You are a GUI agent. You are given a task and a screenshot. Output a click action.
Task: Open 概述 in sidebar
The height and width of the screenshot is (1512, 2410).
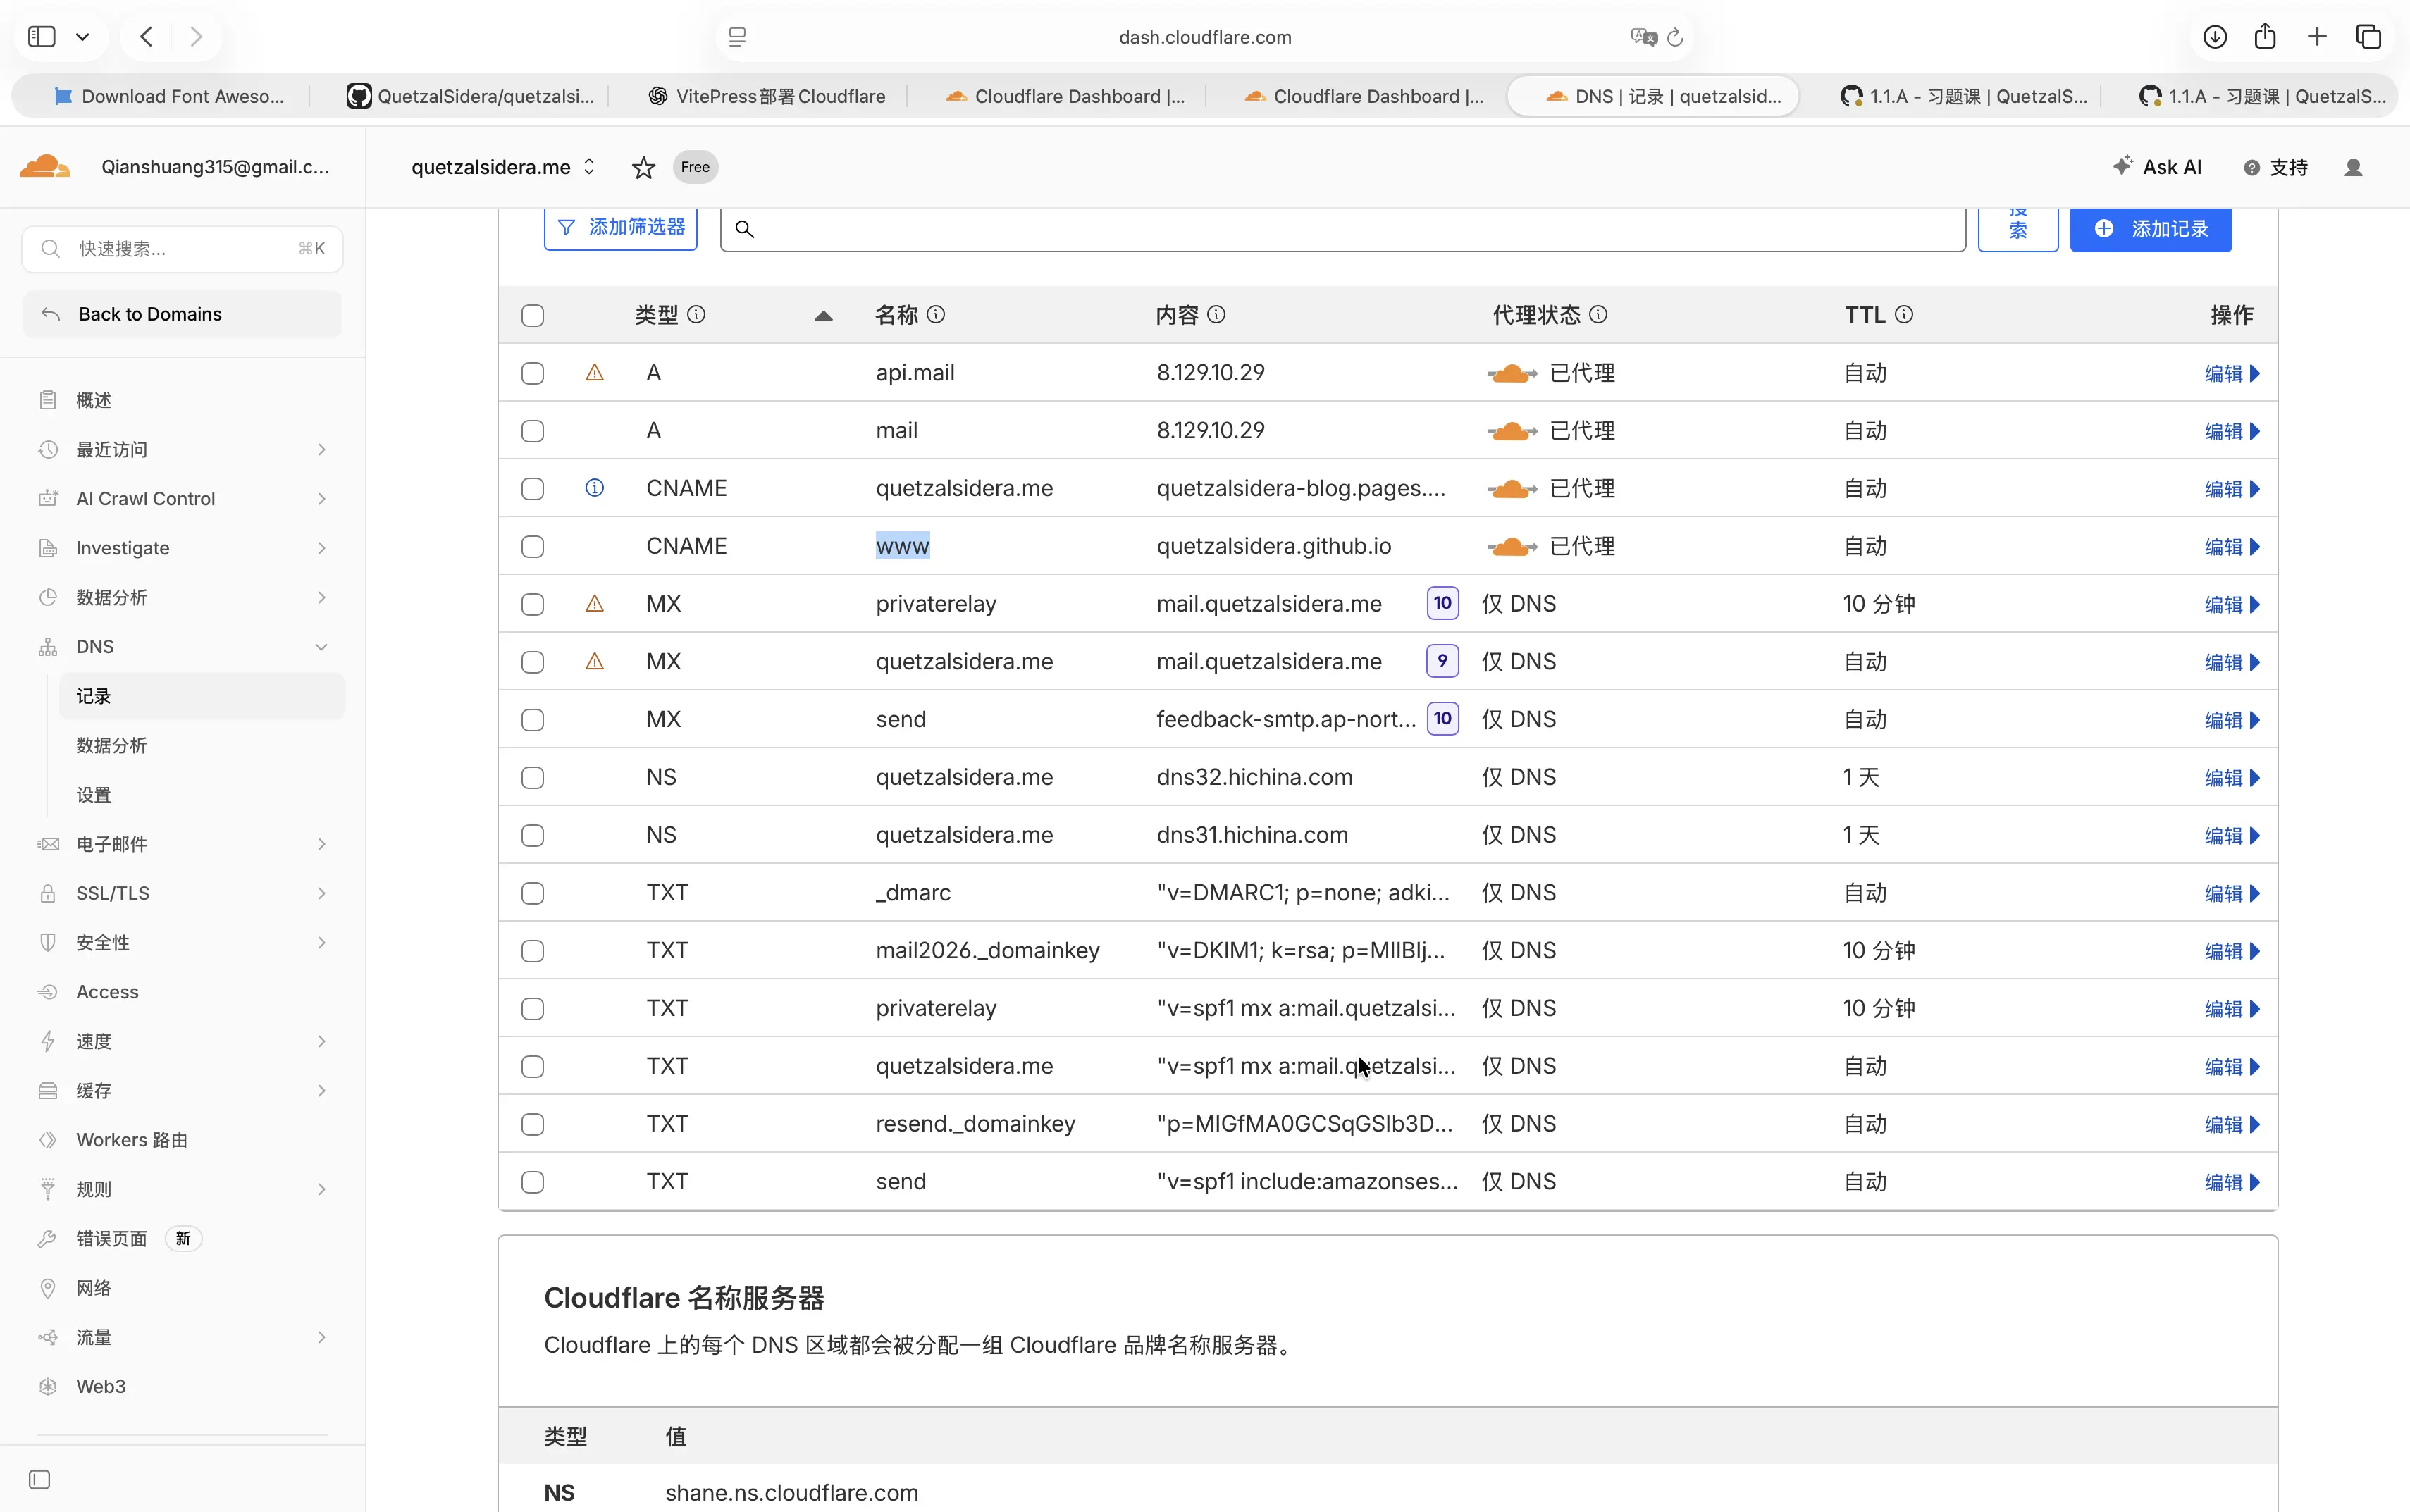[x=93, y=400]
